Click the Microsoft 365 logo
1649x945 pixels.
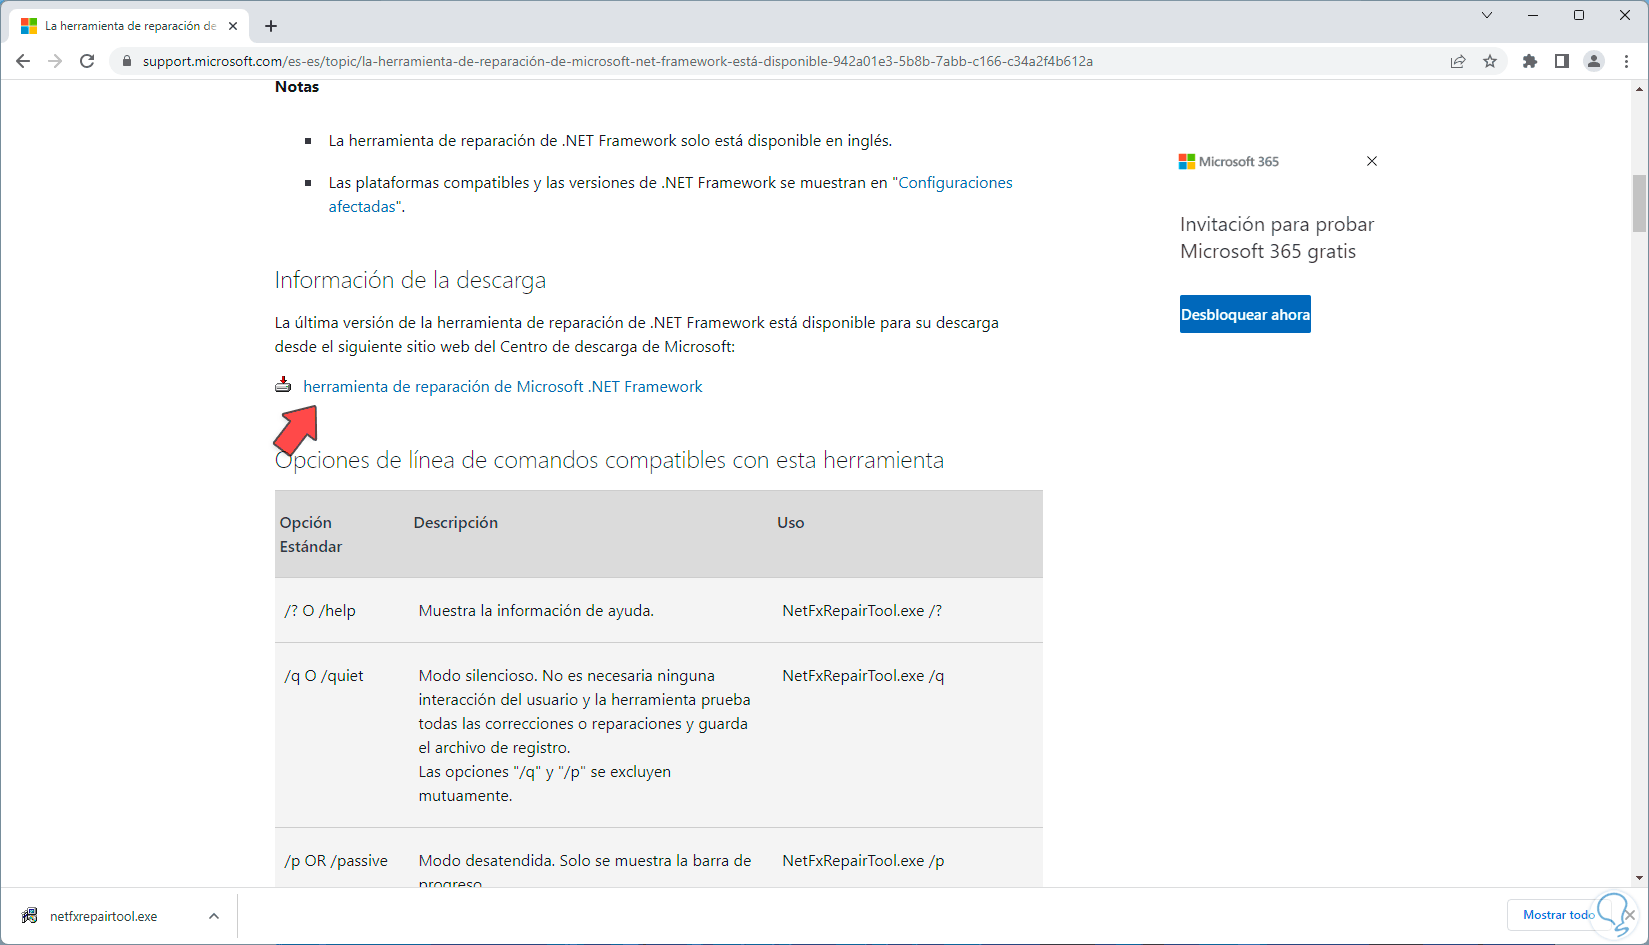1229,161
